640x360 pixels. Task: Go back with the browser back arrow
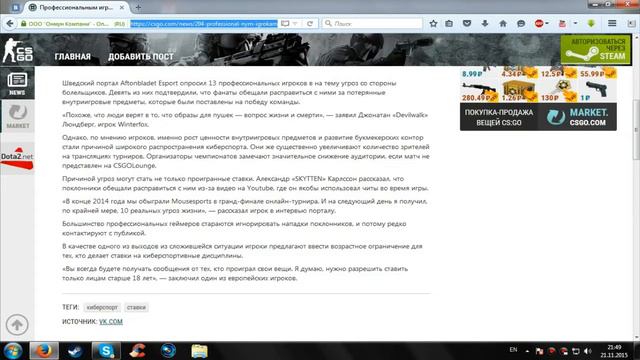coord(10,24)
